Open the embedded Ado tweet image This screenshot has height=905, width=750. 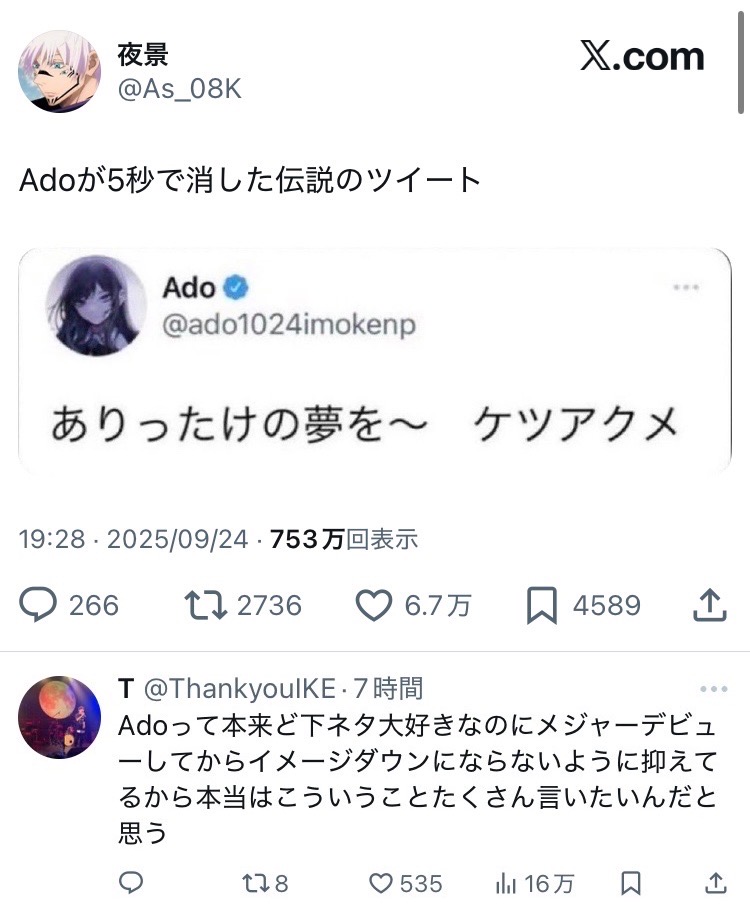(375, 360)
